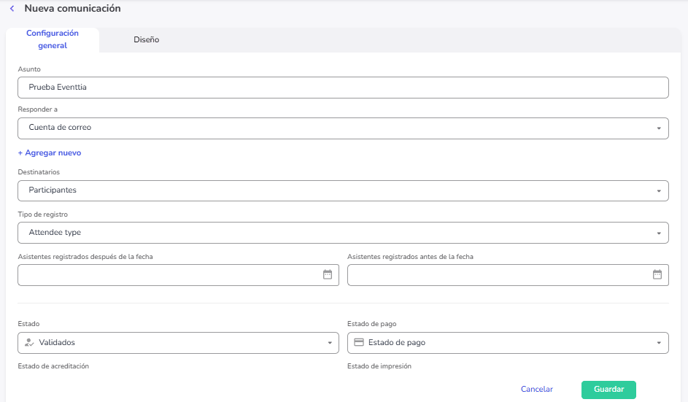The image size is (688, 402).
Task: Click the Estado de impresión label
Action: coord(379,366)
